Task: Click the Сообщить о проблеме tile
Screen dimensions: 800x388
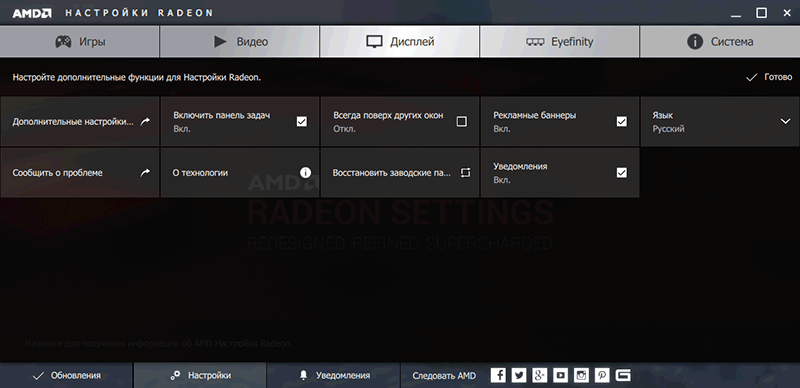Action: pyautogui.click(x=80, y=173)
